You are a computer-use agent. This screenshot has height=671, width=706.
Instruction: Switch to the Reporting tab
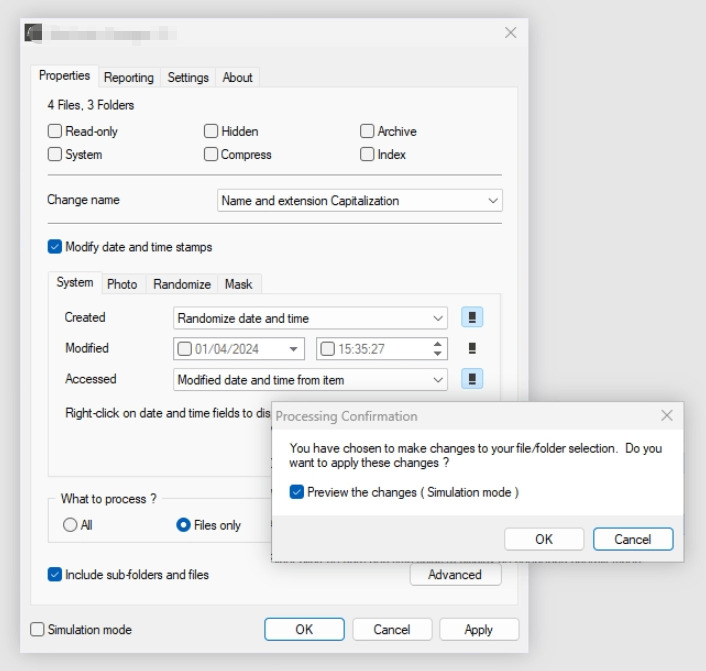pos(129,77)
